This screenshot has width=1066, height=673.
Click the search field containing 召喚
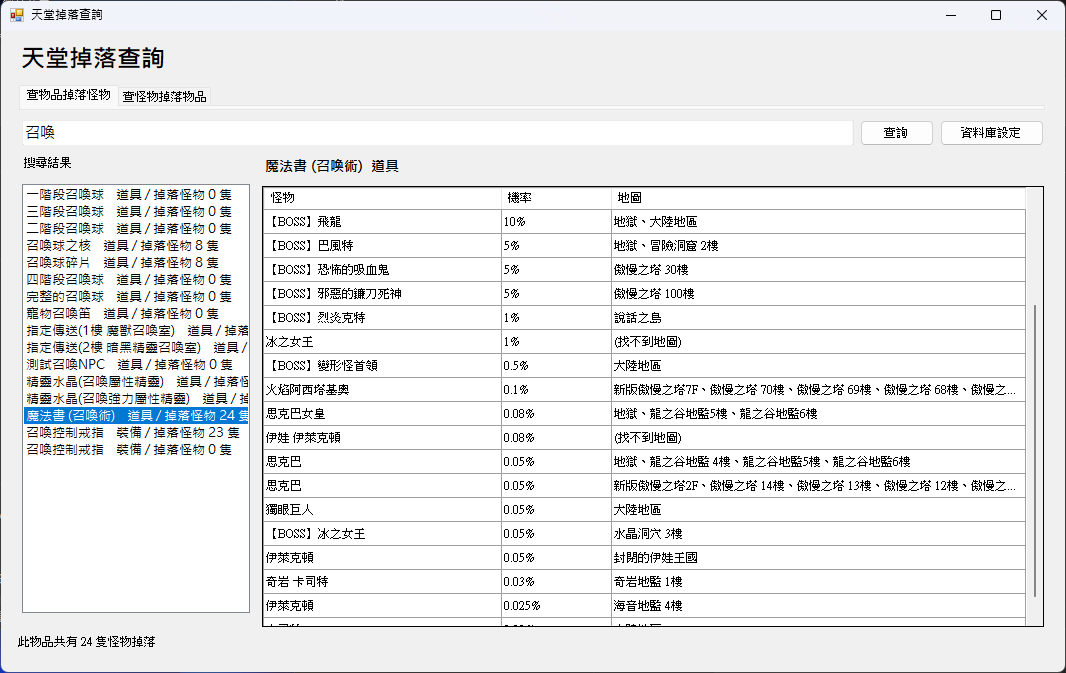(437, 133)
